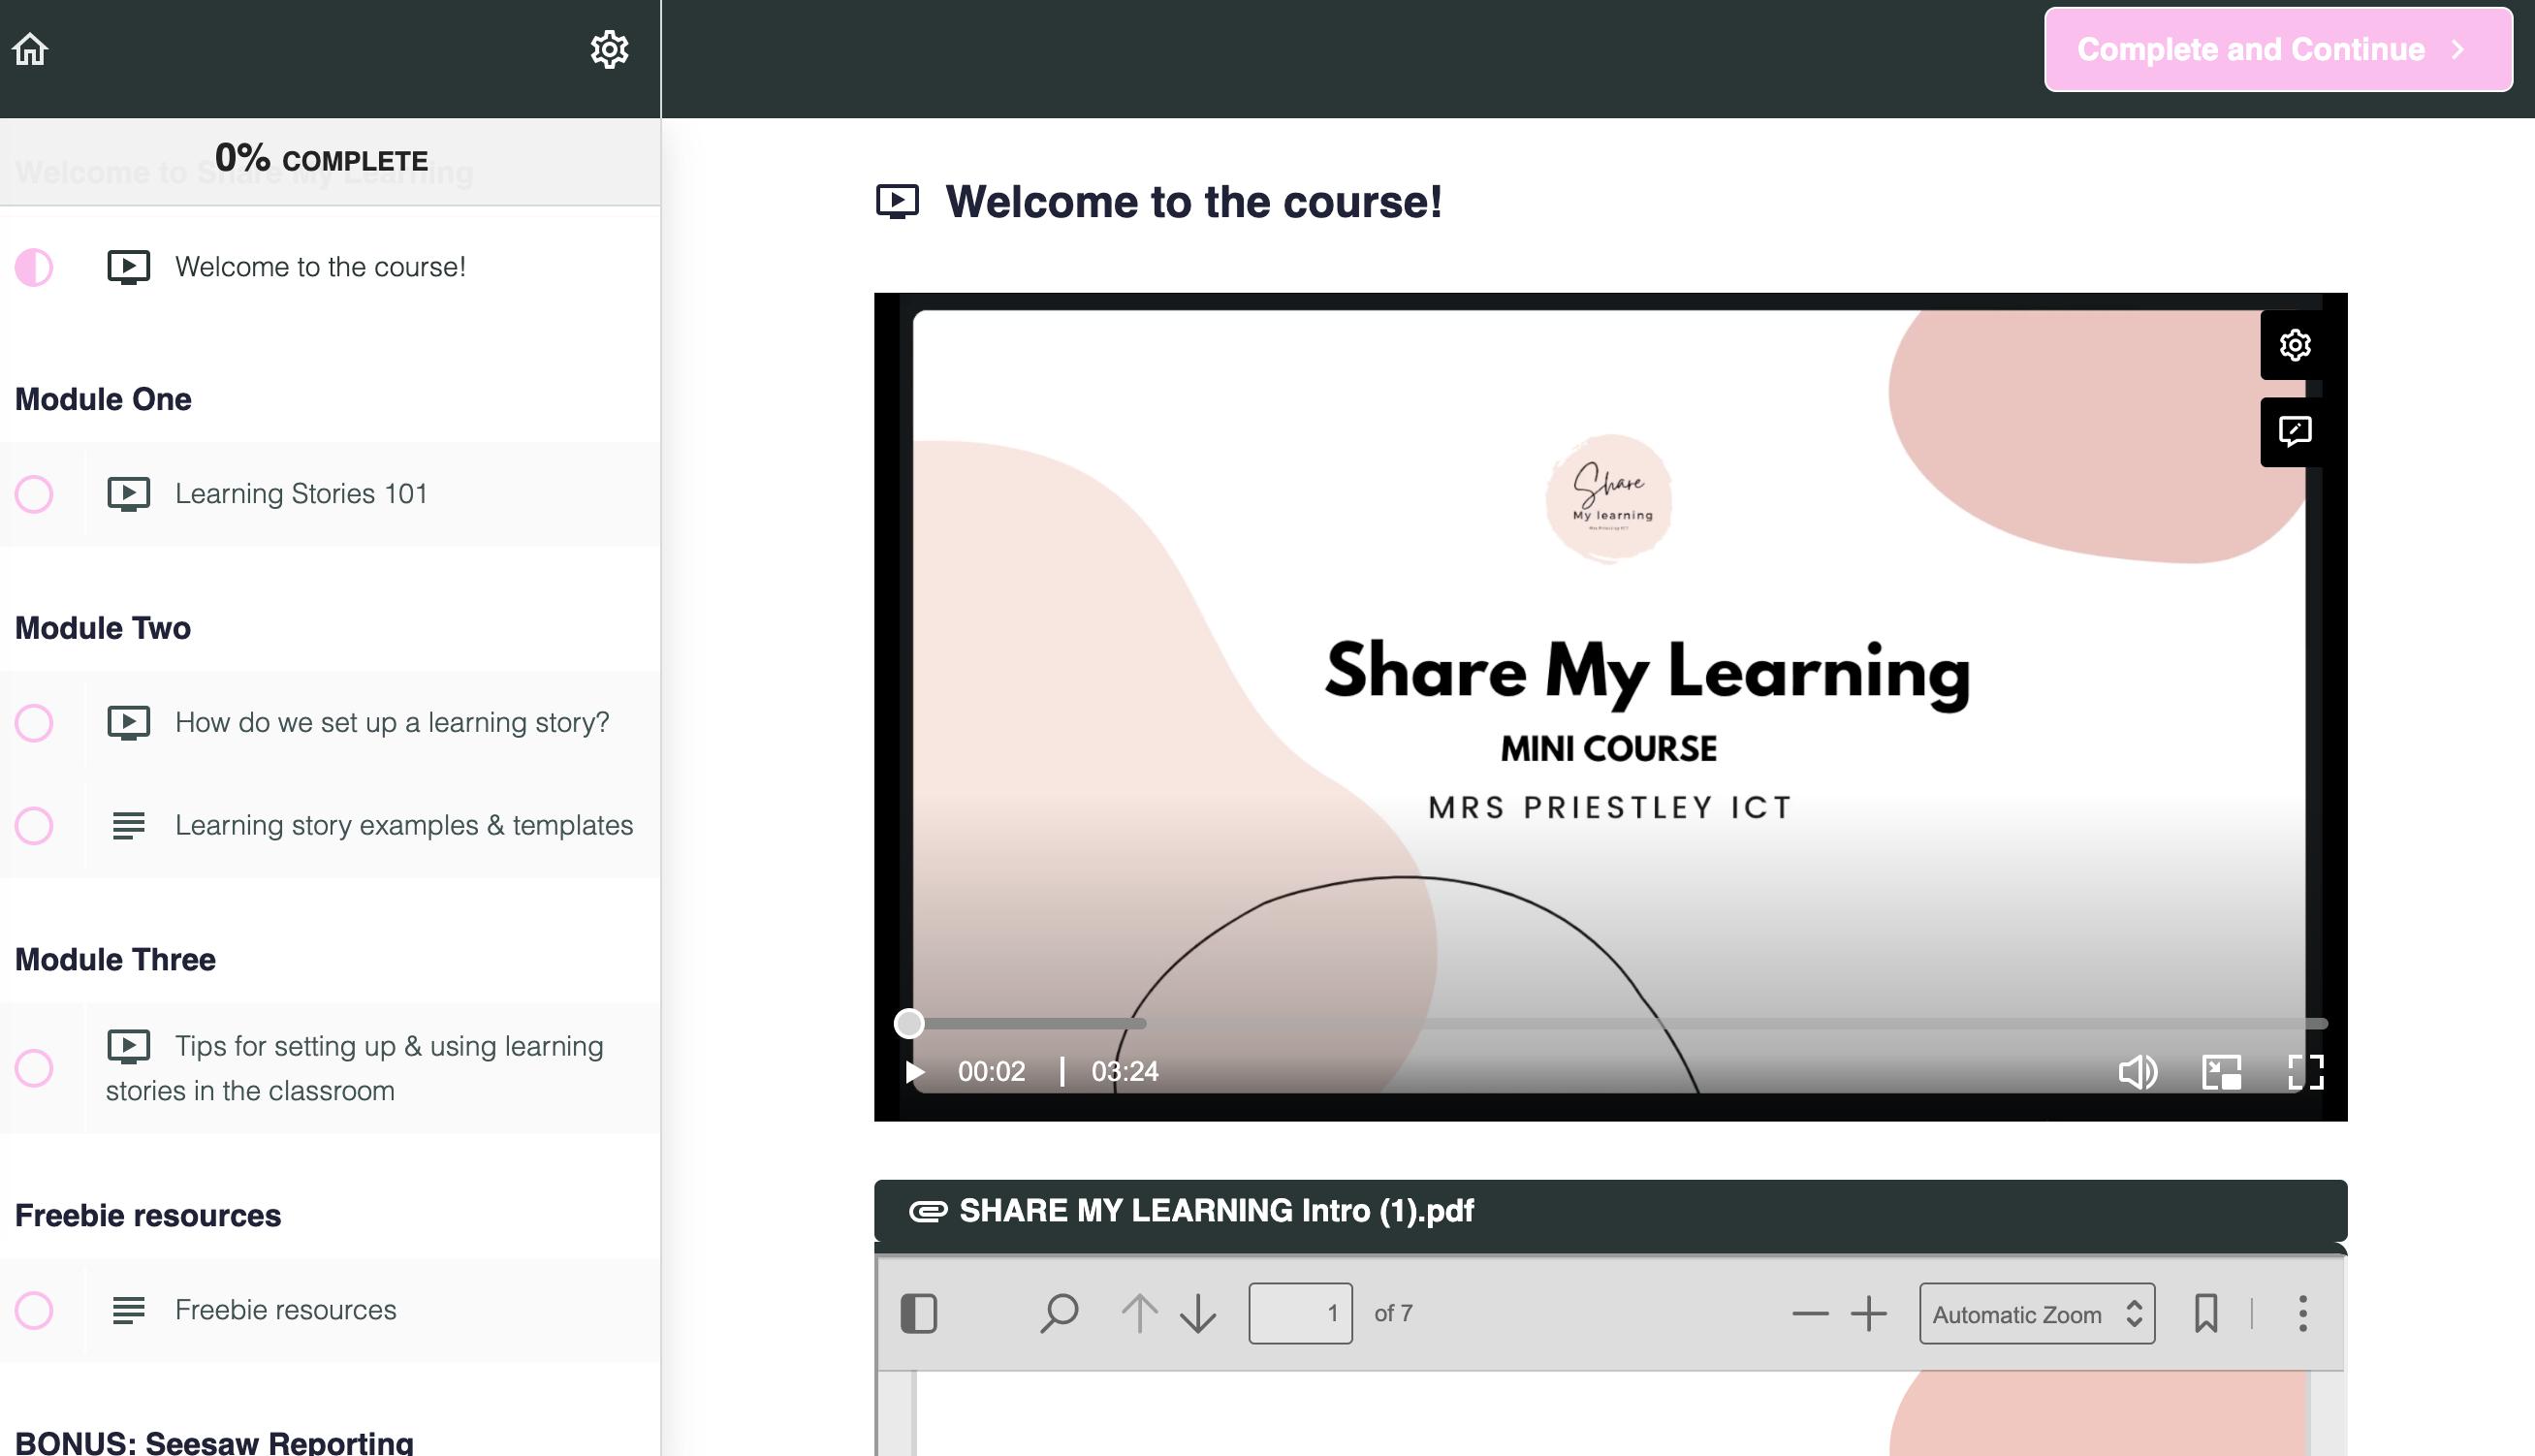The image size is (2535, 1456).
Task: Click video icon beside Learning Stories 101
Action: (x=128, y=494)
